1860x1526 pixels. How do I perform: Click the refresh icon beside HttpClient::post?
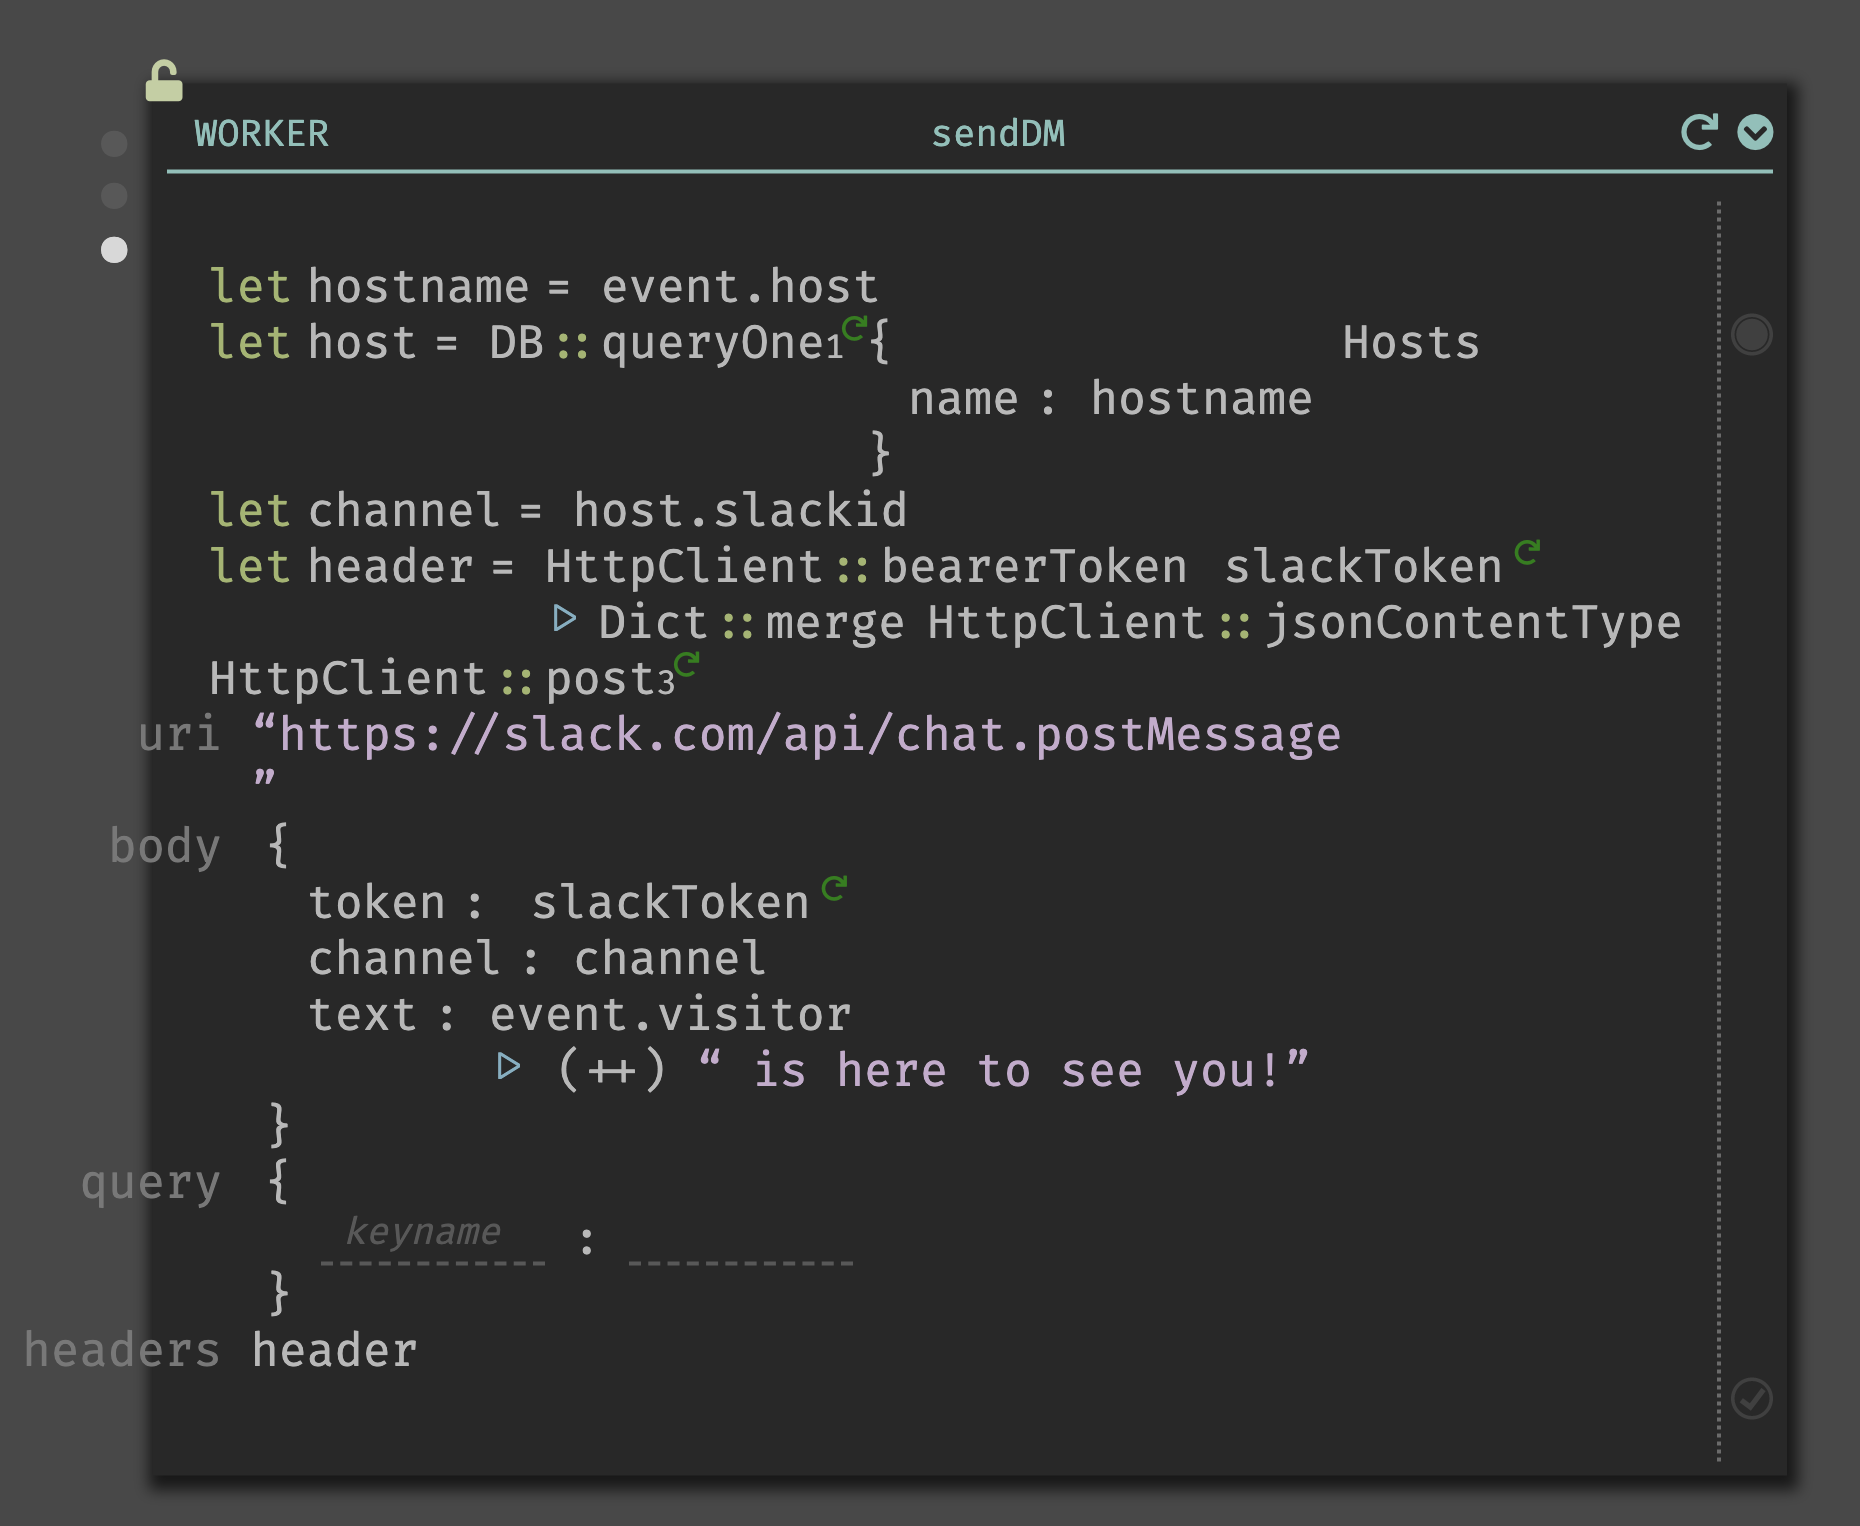coord(687,663)
